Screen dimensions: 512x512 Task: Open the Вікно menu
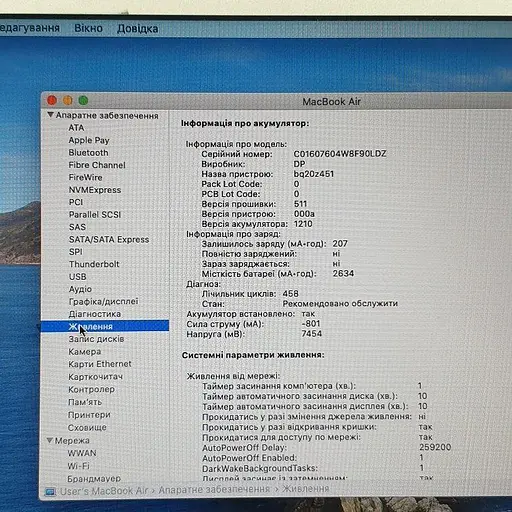(x=88, y=28)
